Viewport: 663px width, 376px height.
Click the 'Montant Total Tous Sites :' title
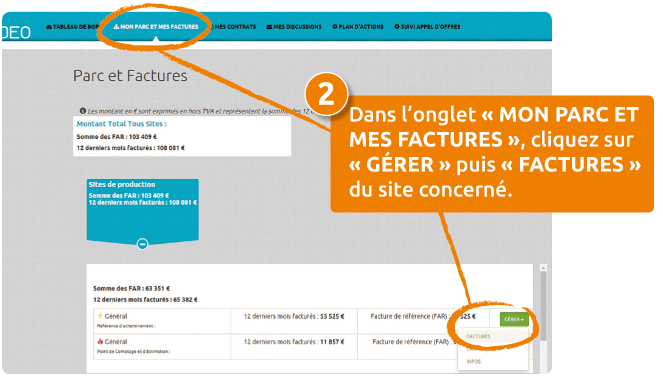pos(121,124)
